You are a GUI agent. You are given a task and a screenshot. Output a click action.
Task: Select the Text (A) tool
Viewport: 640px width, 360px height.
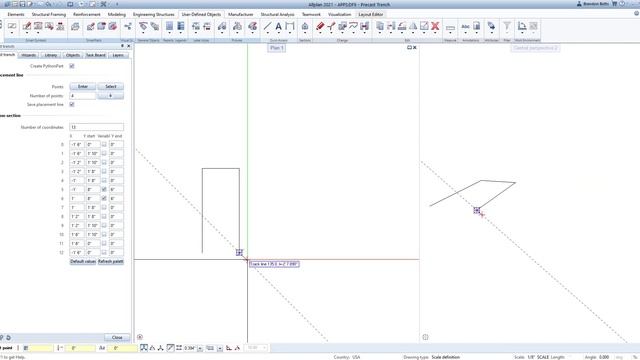point(278,26)
